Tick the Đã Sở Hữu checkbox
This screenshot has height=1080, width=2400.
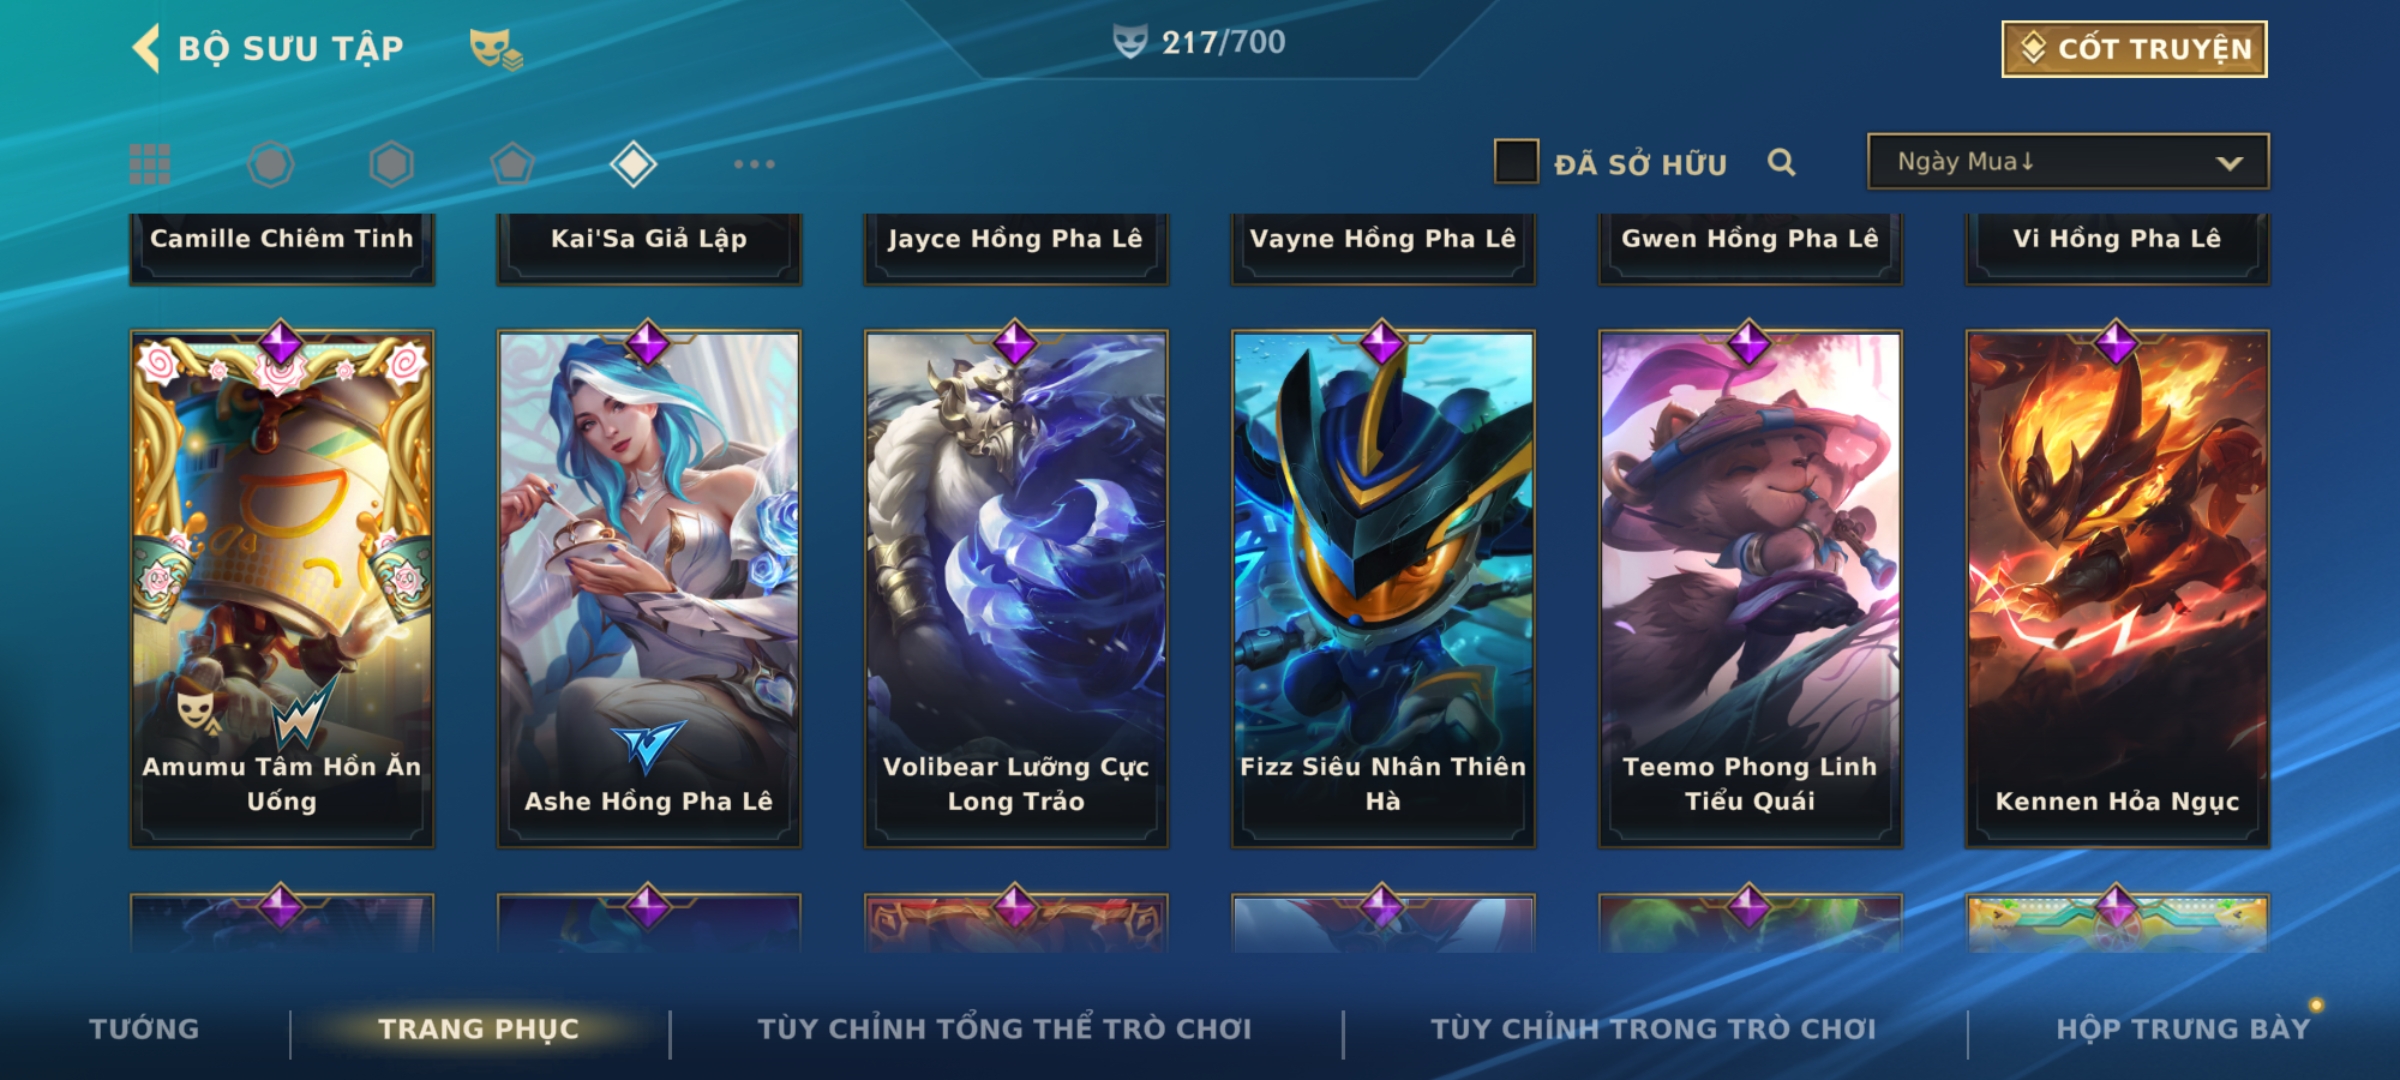pos(1515,162)
